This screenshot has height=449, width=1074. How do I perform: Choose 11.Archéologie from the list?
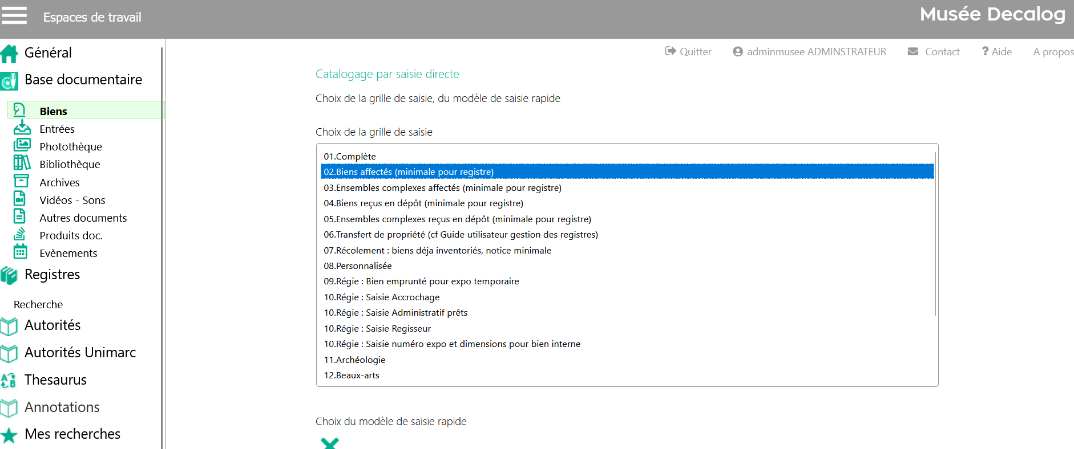(x=357, y=359)
